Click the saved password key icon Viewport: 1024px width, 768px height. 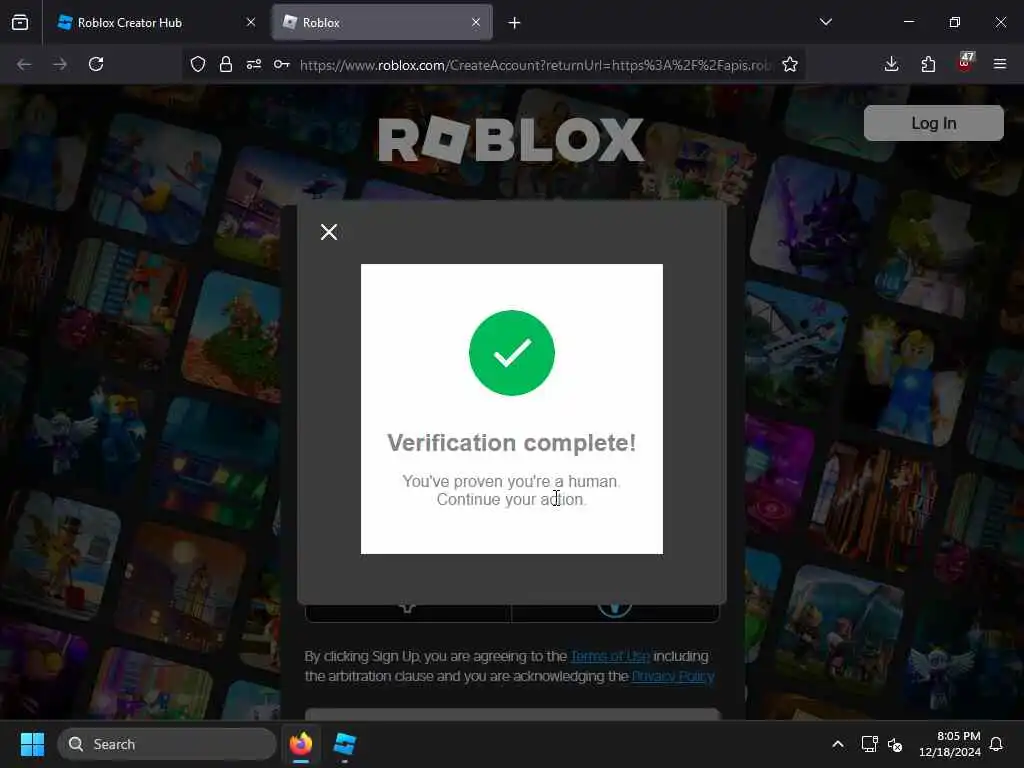point(281,64)
